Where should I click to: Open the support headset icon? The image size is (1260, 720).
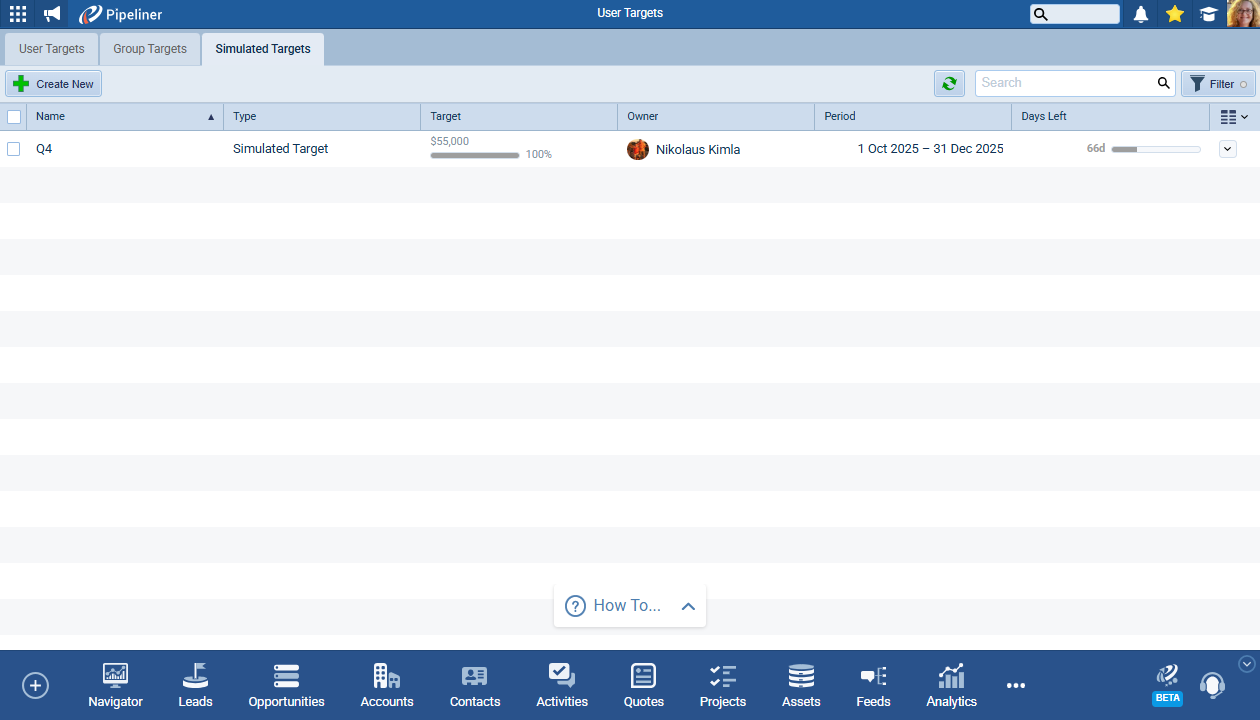pos(1212,686)
